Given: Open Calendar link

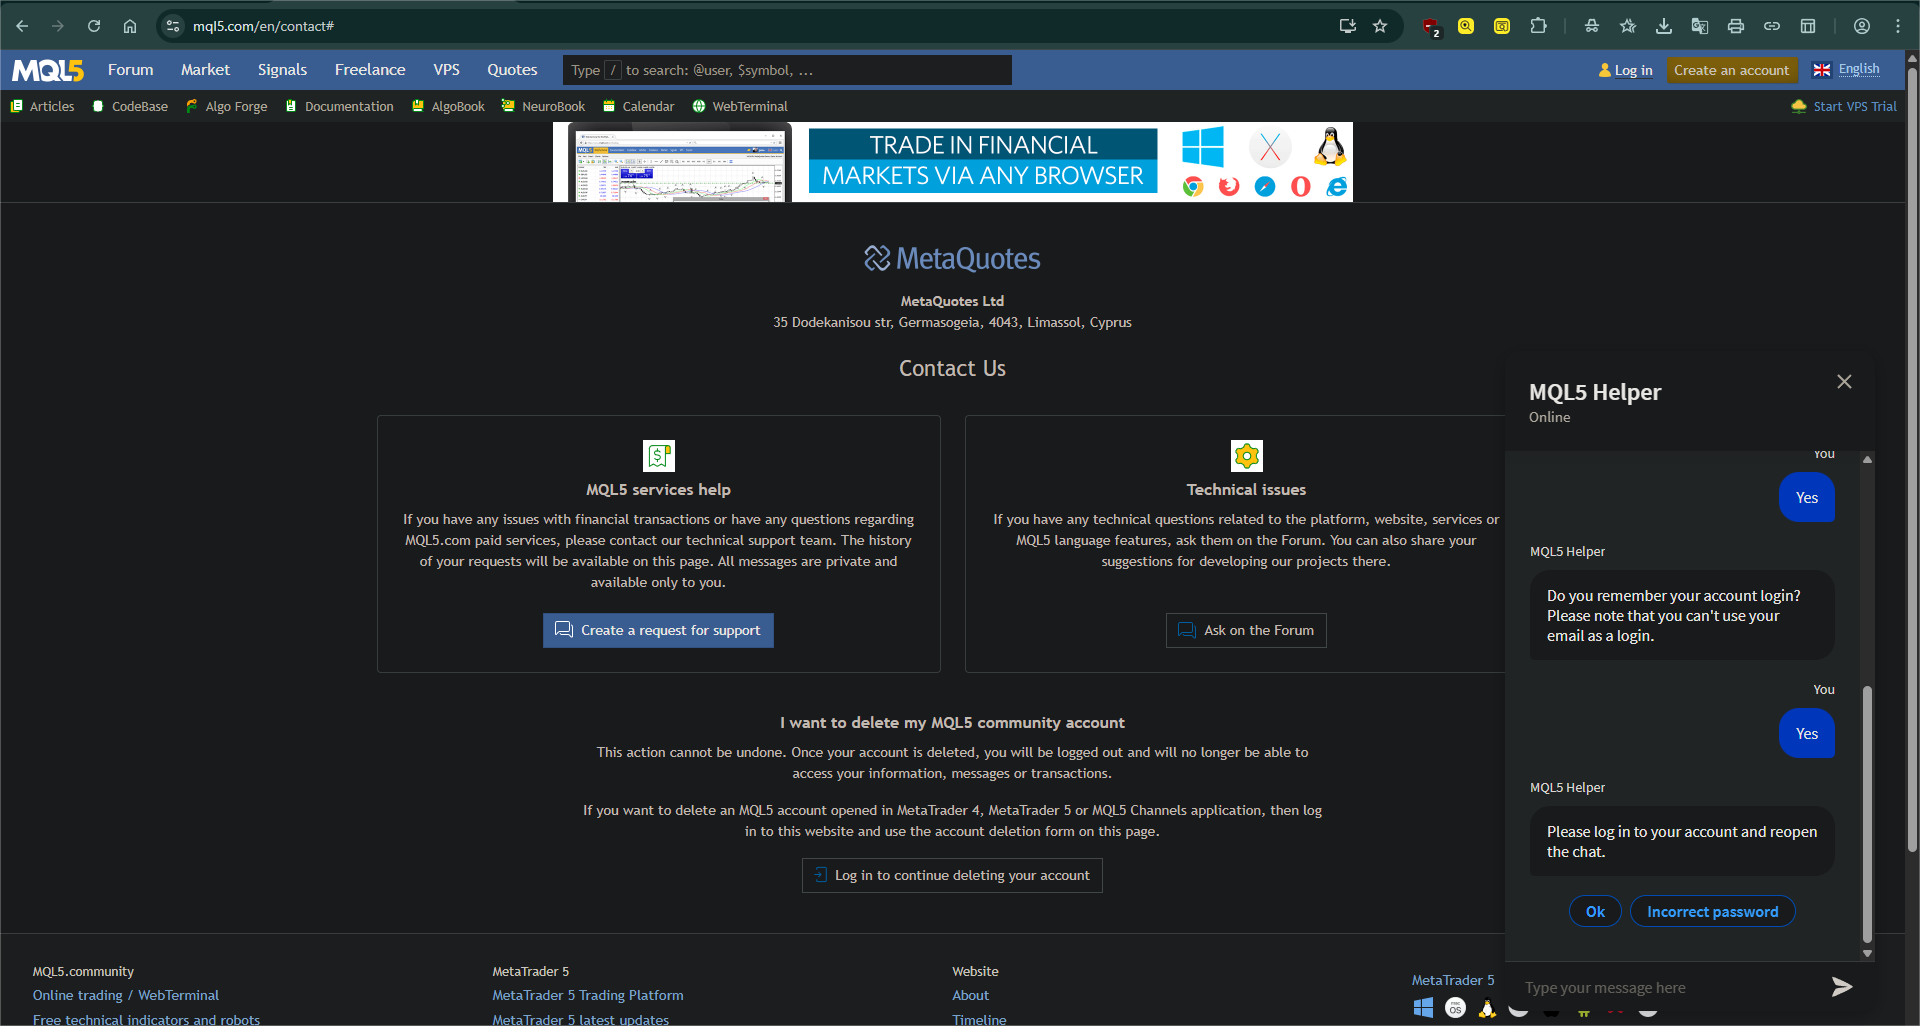Looking at the screenshot, I should pos(638,106).
